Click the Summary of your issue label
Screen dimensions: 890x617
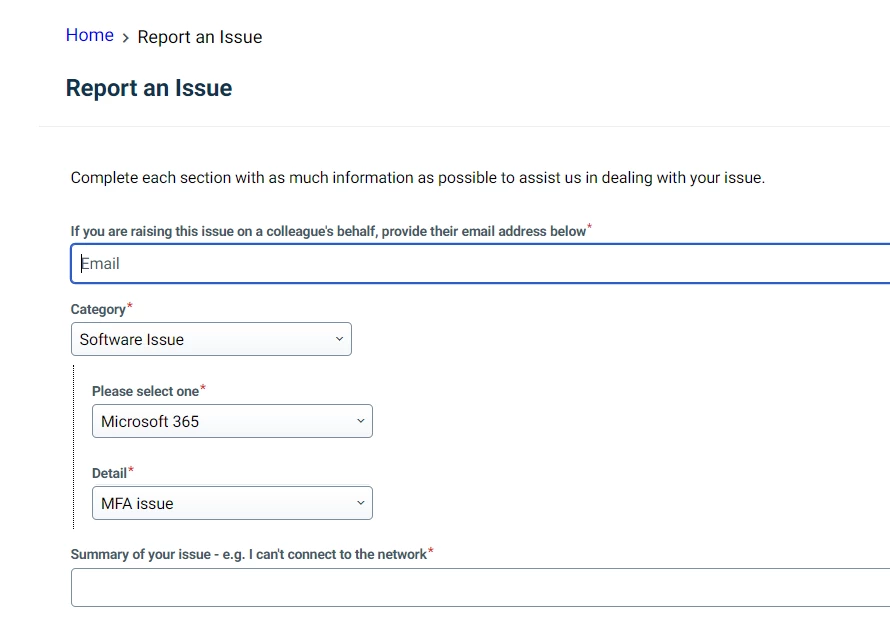coord(249,554)
